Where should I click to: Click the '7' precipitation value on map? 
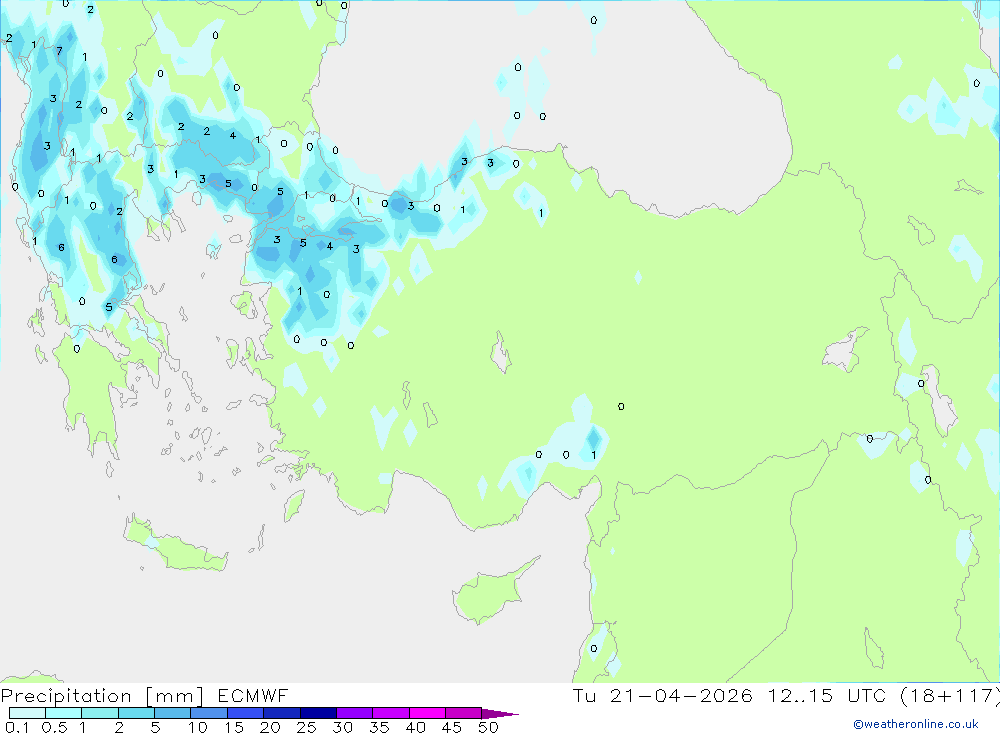[x=59, y=51]
